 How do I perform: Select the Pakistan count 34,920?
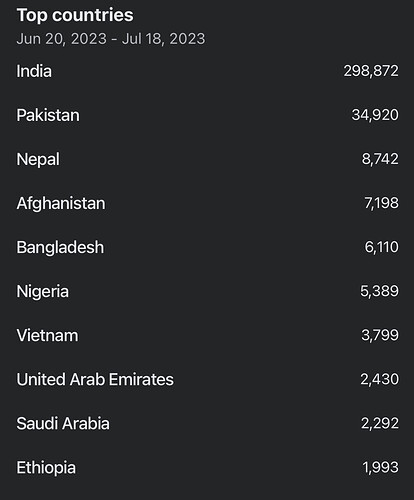click(375, 115)
